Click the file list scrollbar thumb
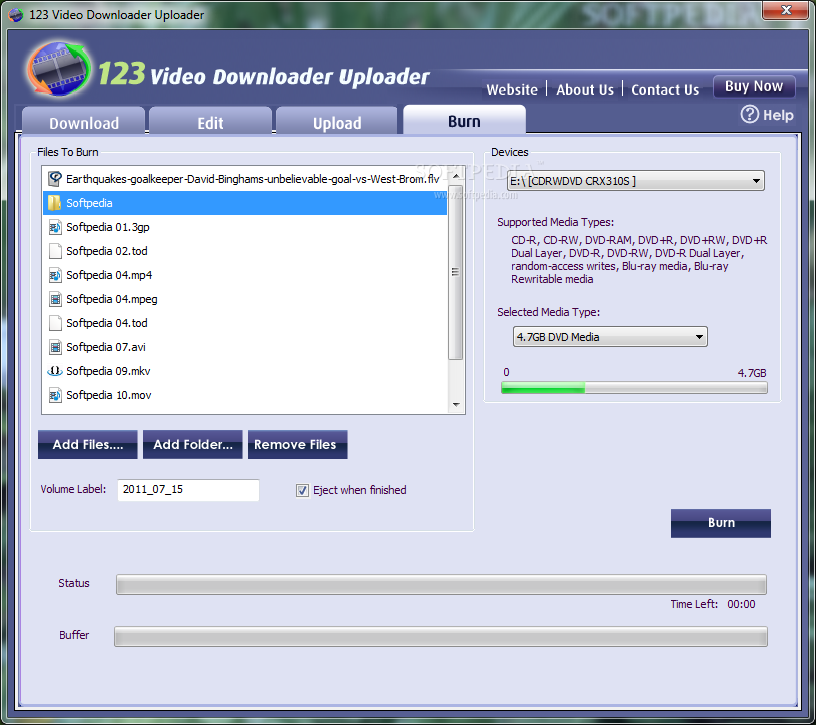This screenshot has height=725, width=816. (455, 272)
